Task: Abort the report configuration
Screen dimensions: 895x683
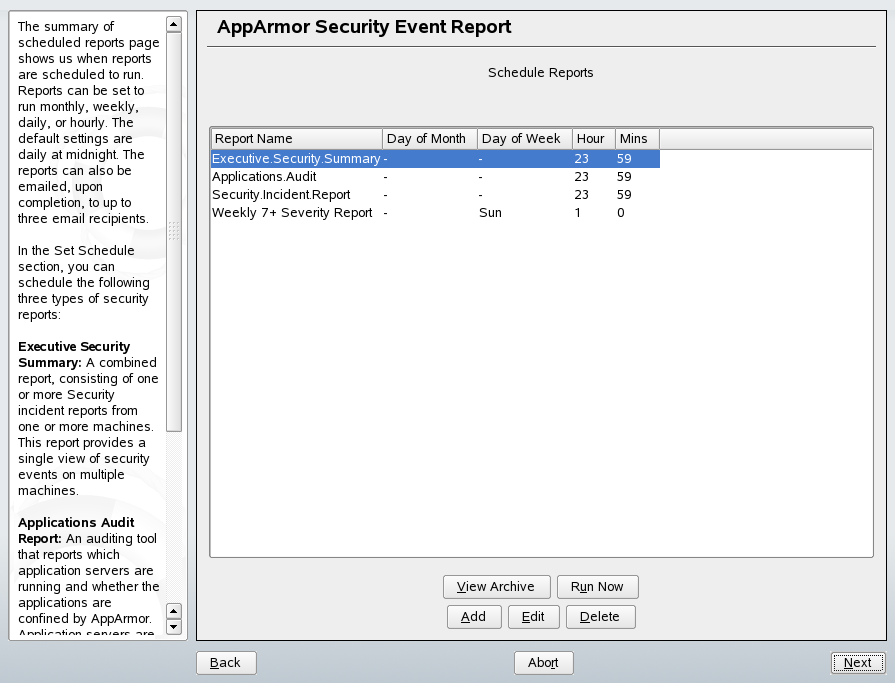Action: pos(543,662)
